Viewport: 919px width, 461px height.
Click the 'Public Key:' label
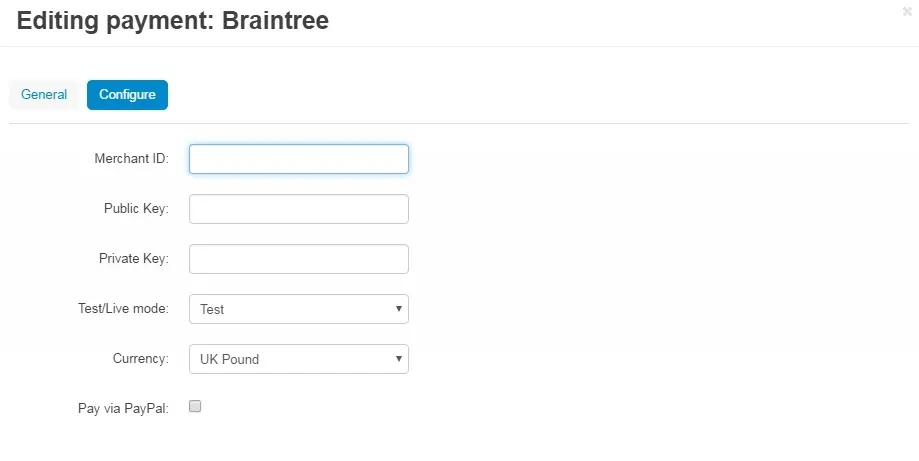point(136,209)
